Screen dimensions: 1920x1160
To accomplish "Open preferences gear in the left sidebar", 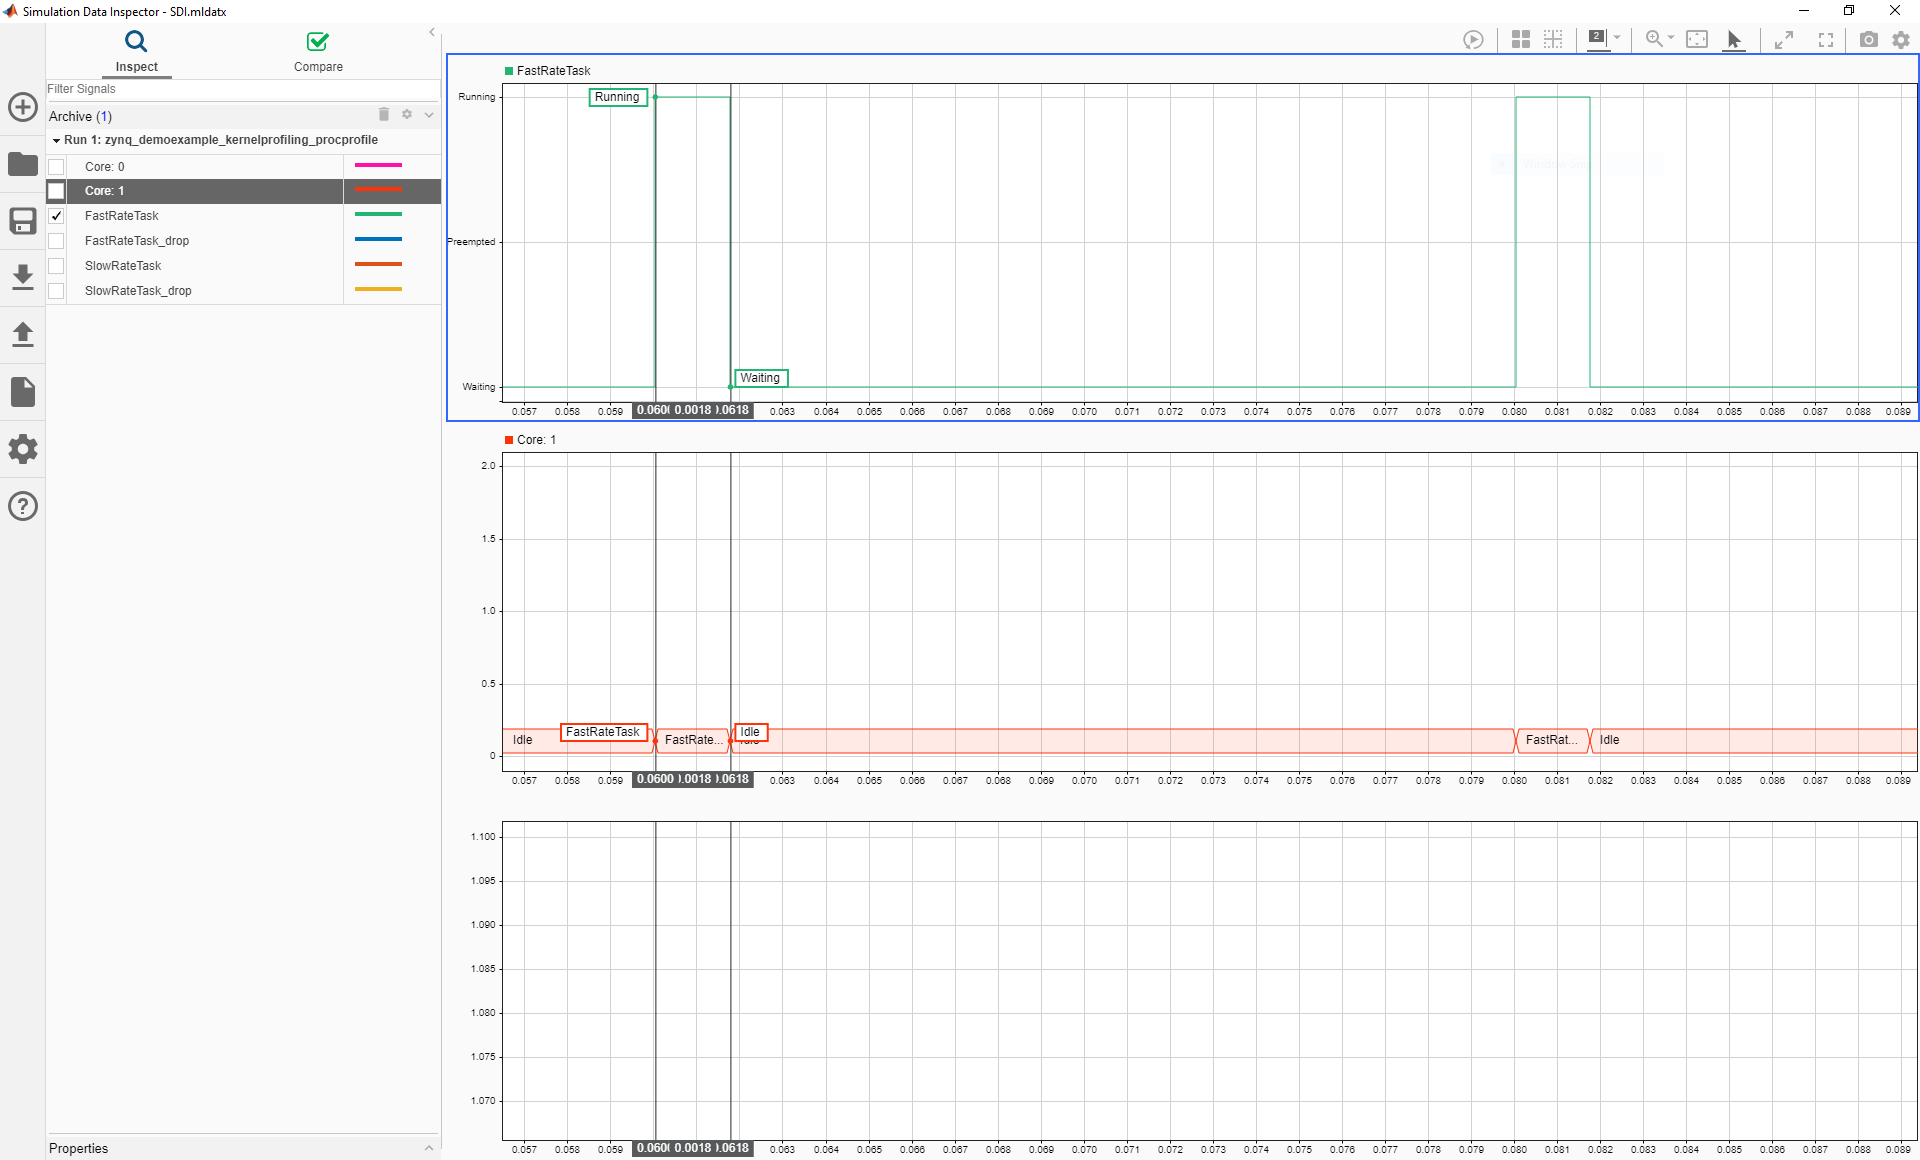I will pyautogui.click(x=23, y=449).
